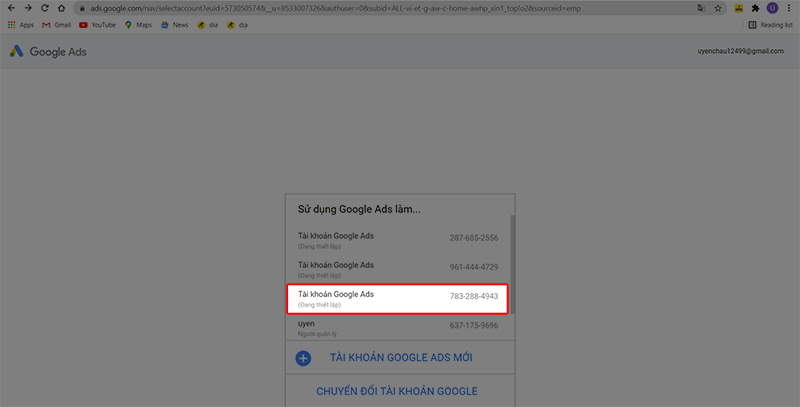800x407 pixels.
Task: Click the translate page icon in address bar
Action: [700, 8]
